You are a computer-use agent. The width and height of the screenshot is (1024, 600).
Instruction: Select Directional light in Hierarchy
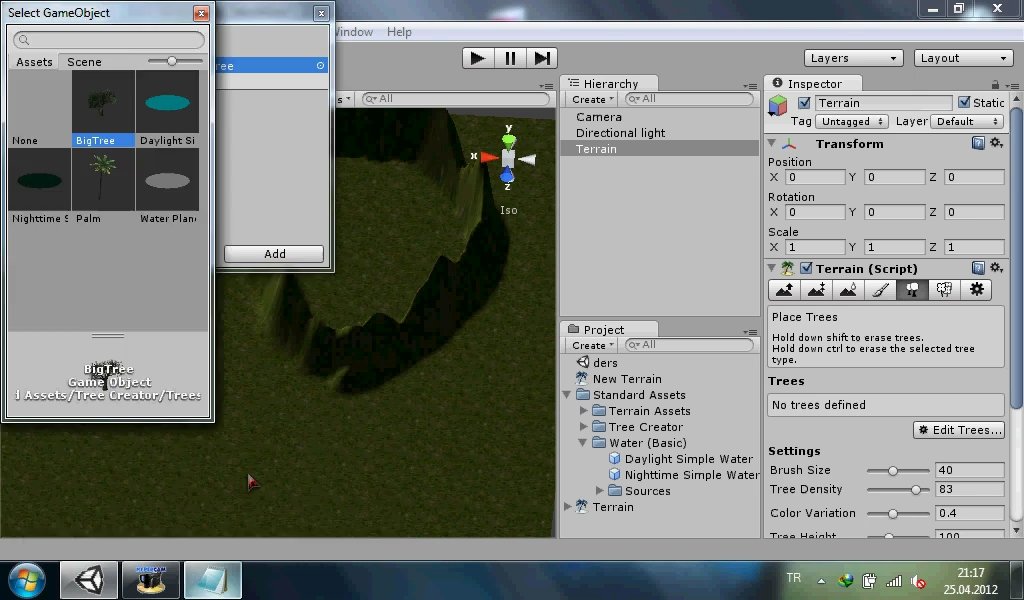620,133
